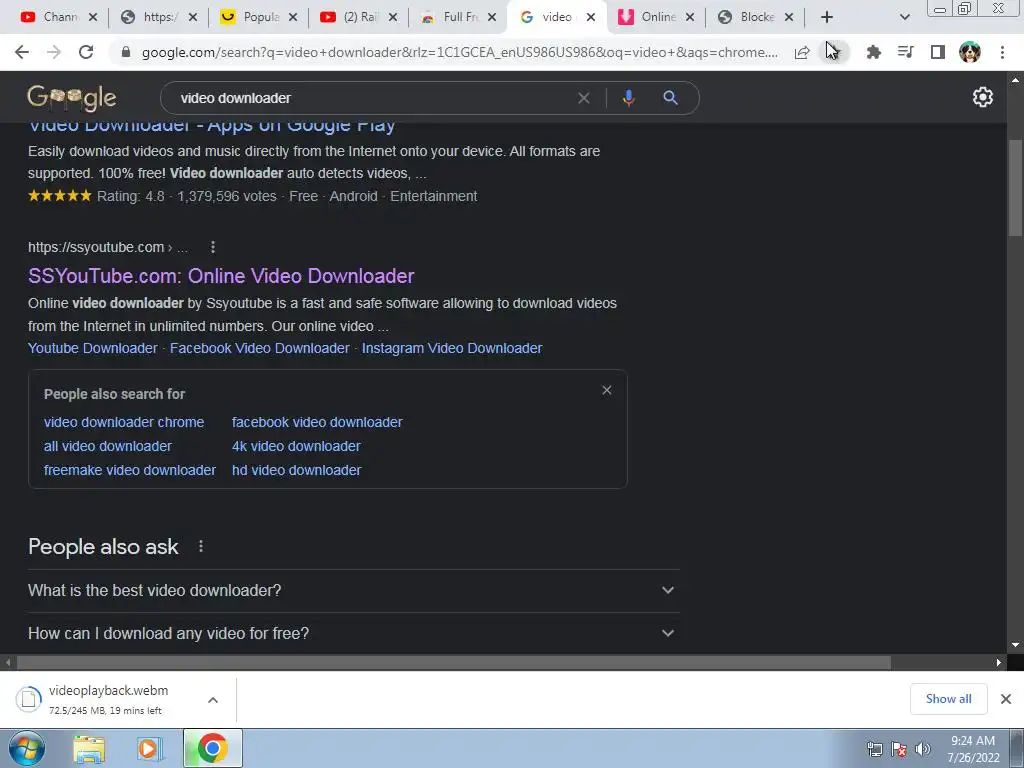Toggle the browser side panel icon

[938, 52]
